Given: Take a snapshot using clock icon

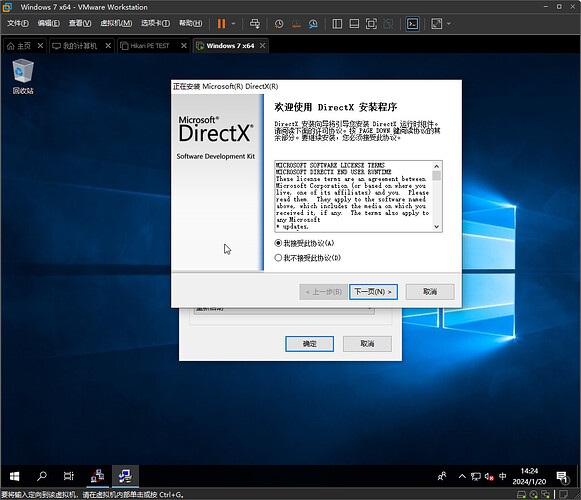Looking at the screenshot, I should (x=279, y=24).
